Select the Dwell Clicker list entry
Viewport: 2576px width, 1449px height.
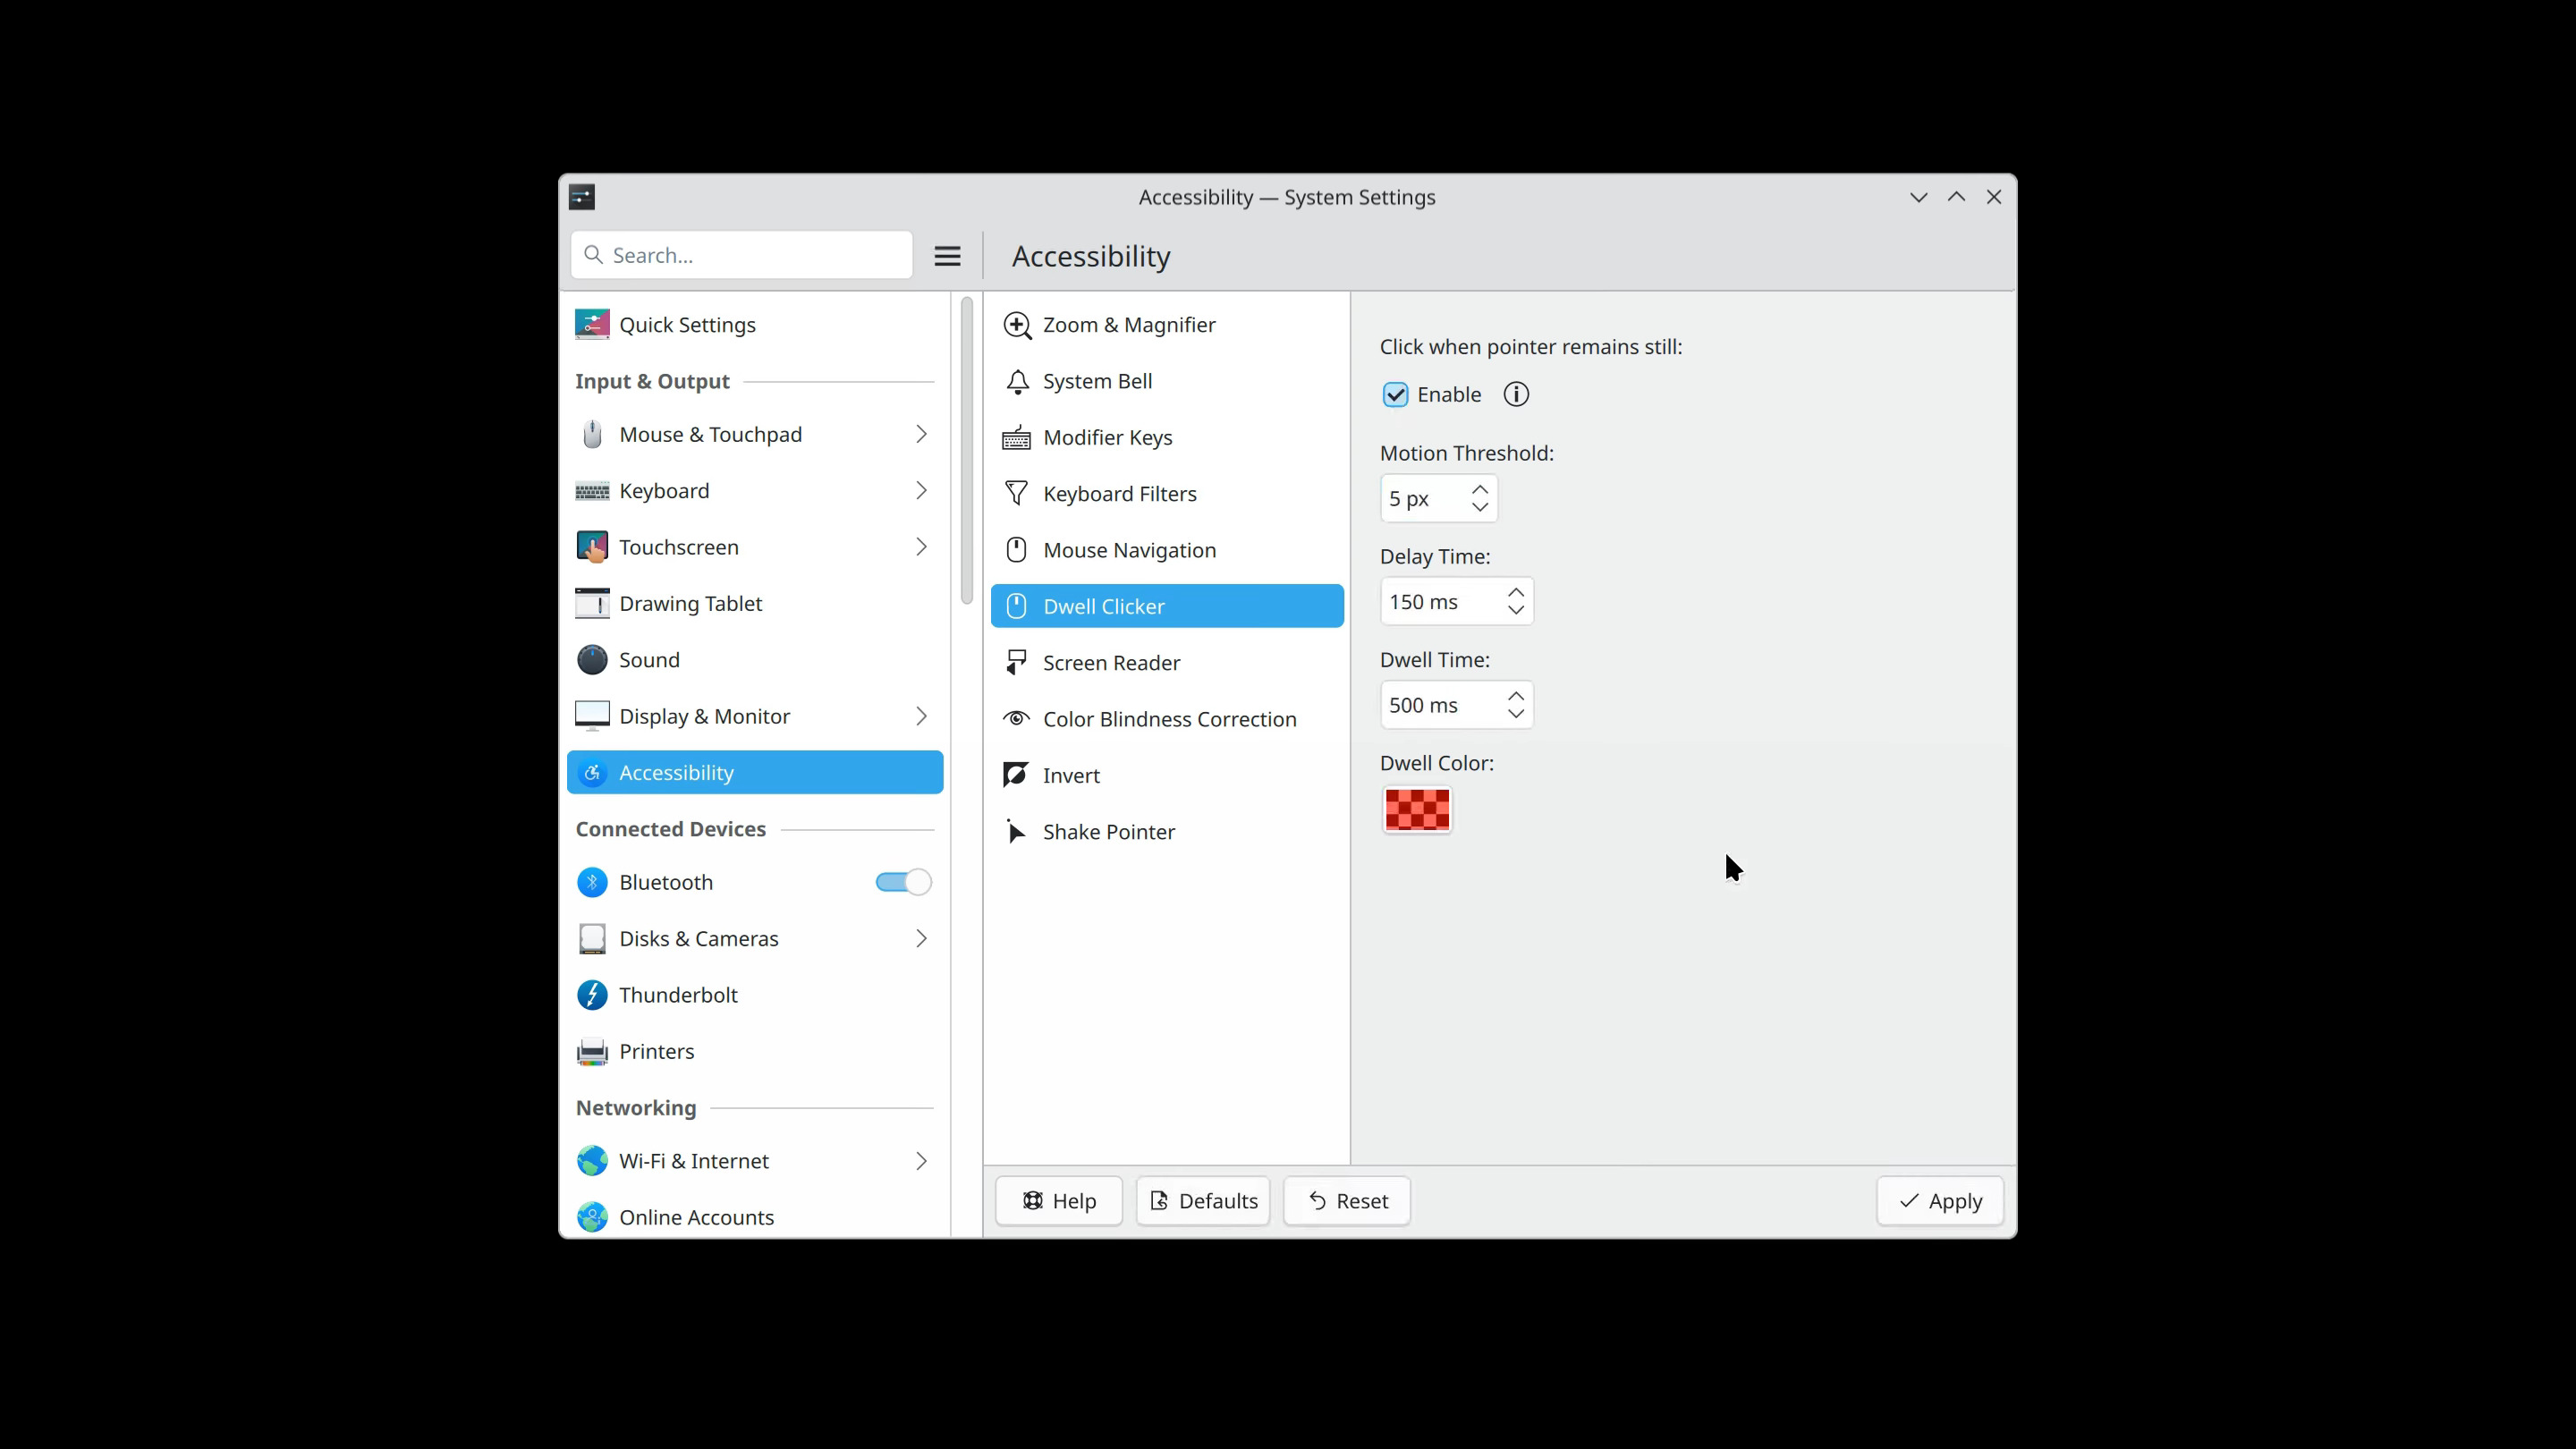point(1167,606)
